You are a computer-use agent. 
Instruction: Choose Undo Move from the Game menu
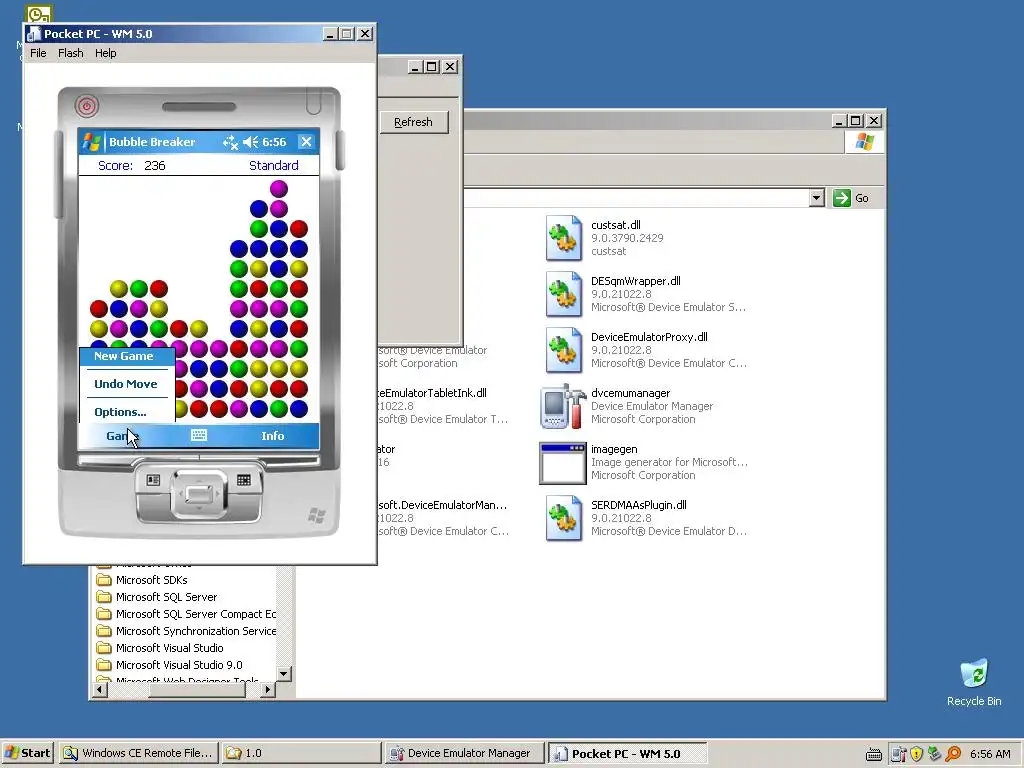pyautogui.click(x=127, y=384)
